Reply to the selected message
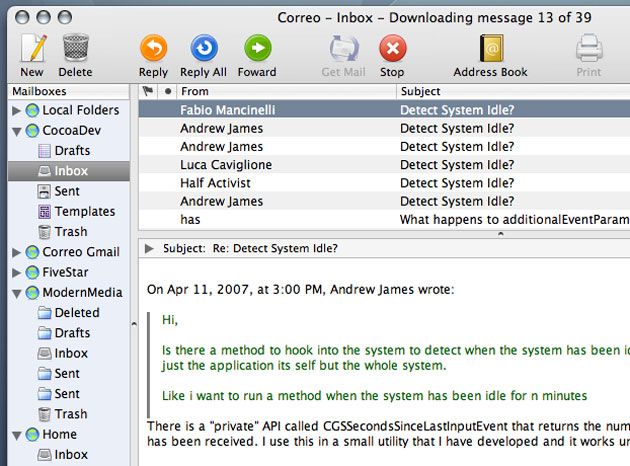Viewport: 630px width, 466px height. [x=153, y=48]
